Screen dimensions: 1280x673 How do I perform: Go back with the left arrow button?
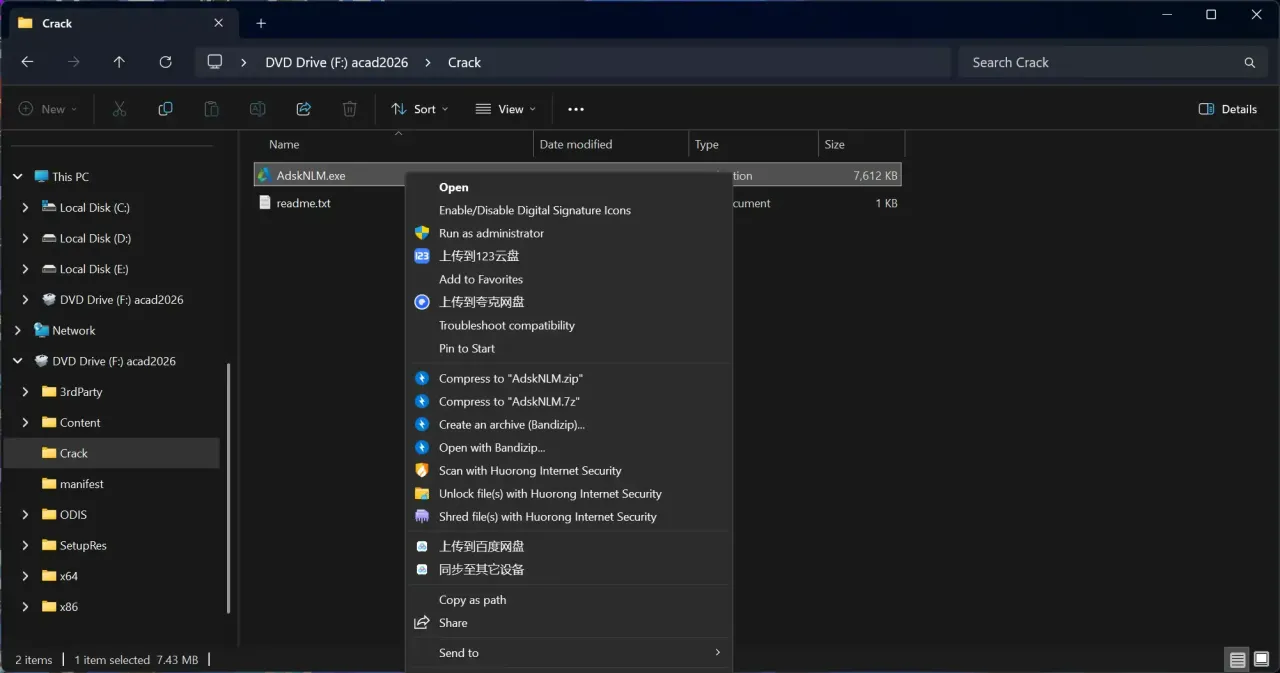27,62
